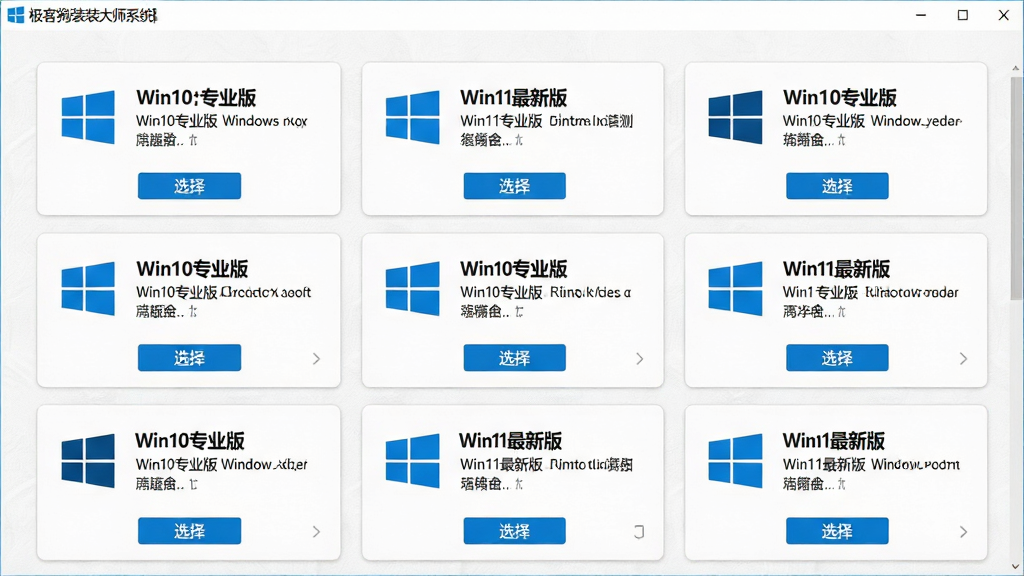Choose 选择 on the "Dintma" Win11最新版 card

coord(515,186)
